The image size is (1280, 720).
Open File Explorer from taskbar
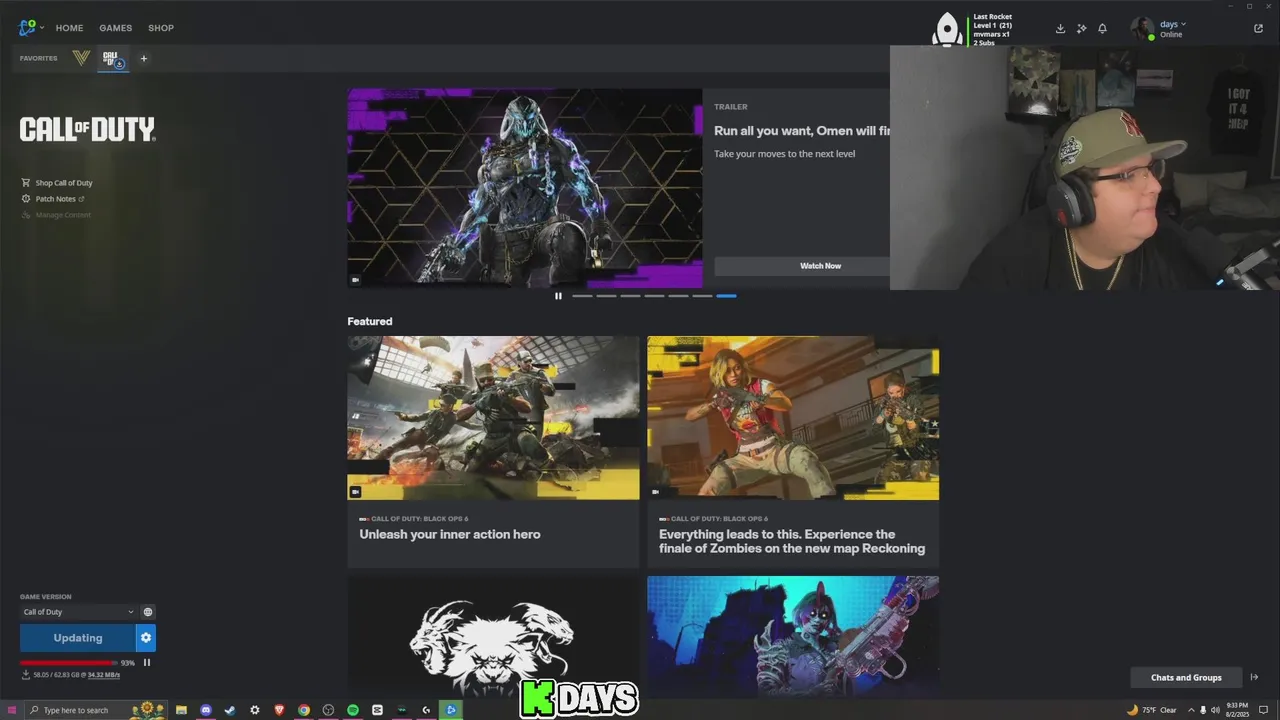click(181, 710)
